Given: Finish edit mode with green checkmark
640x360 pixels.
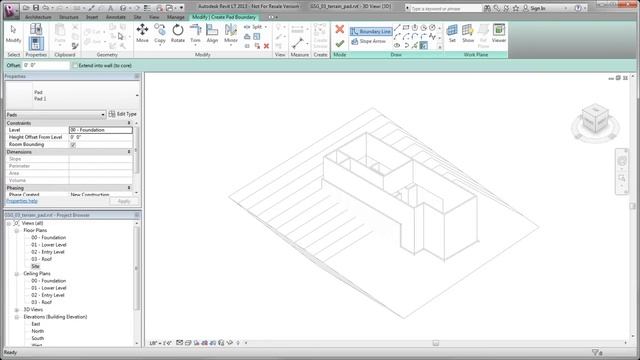Looking at the screenshot, I should click(340, 43).
